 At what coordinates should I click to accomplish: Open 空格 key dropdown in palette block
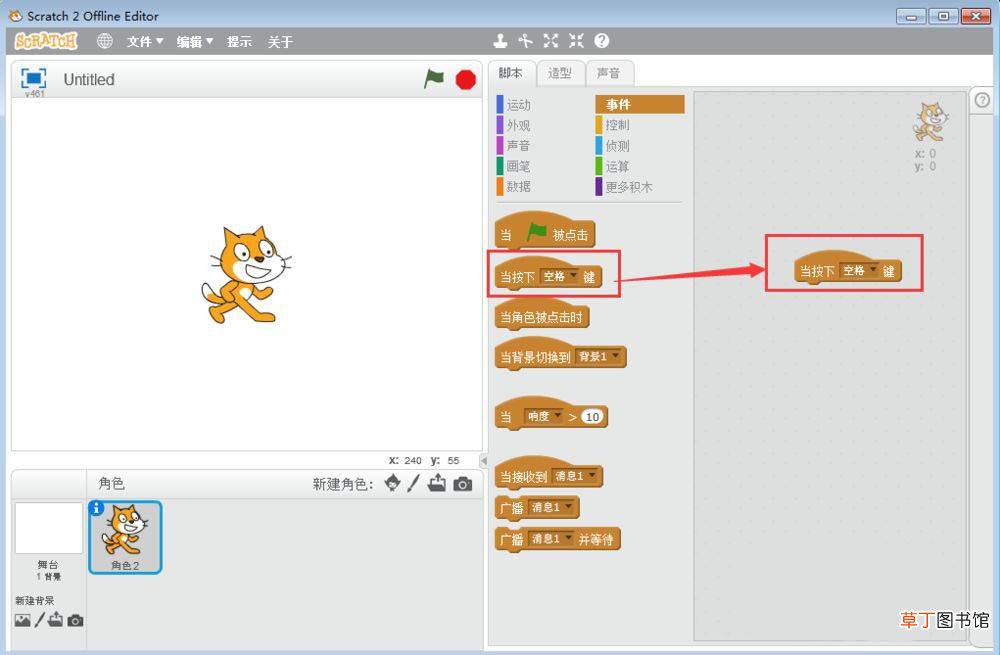pyautogui.click(x=559, y=276)
